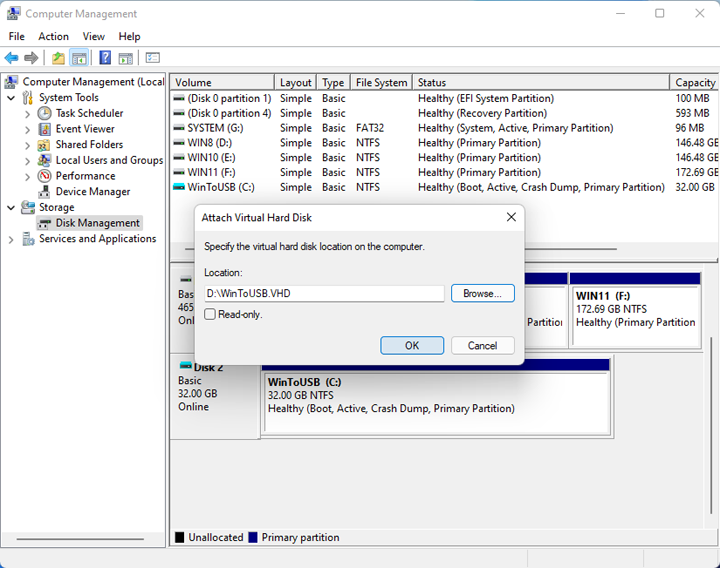
Task: Click Healthy (Recovery Partition) status cell
Action: (x=482, y=113)
